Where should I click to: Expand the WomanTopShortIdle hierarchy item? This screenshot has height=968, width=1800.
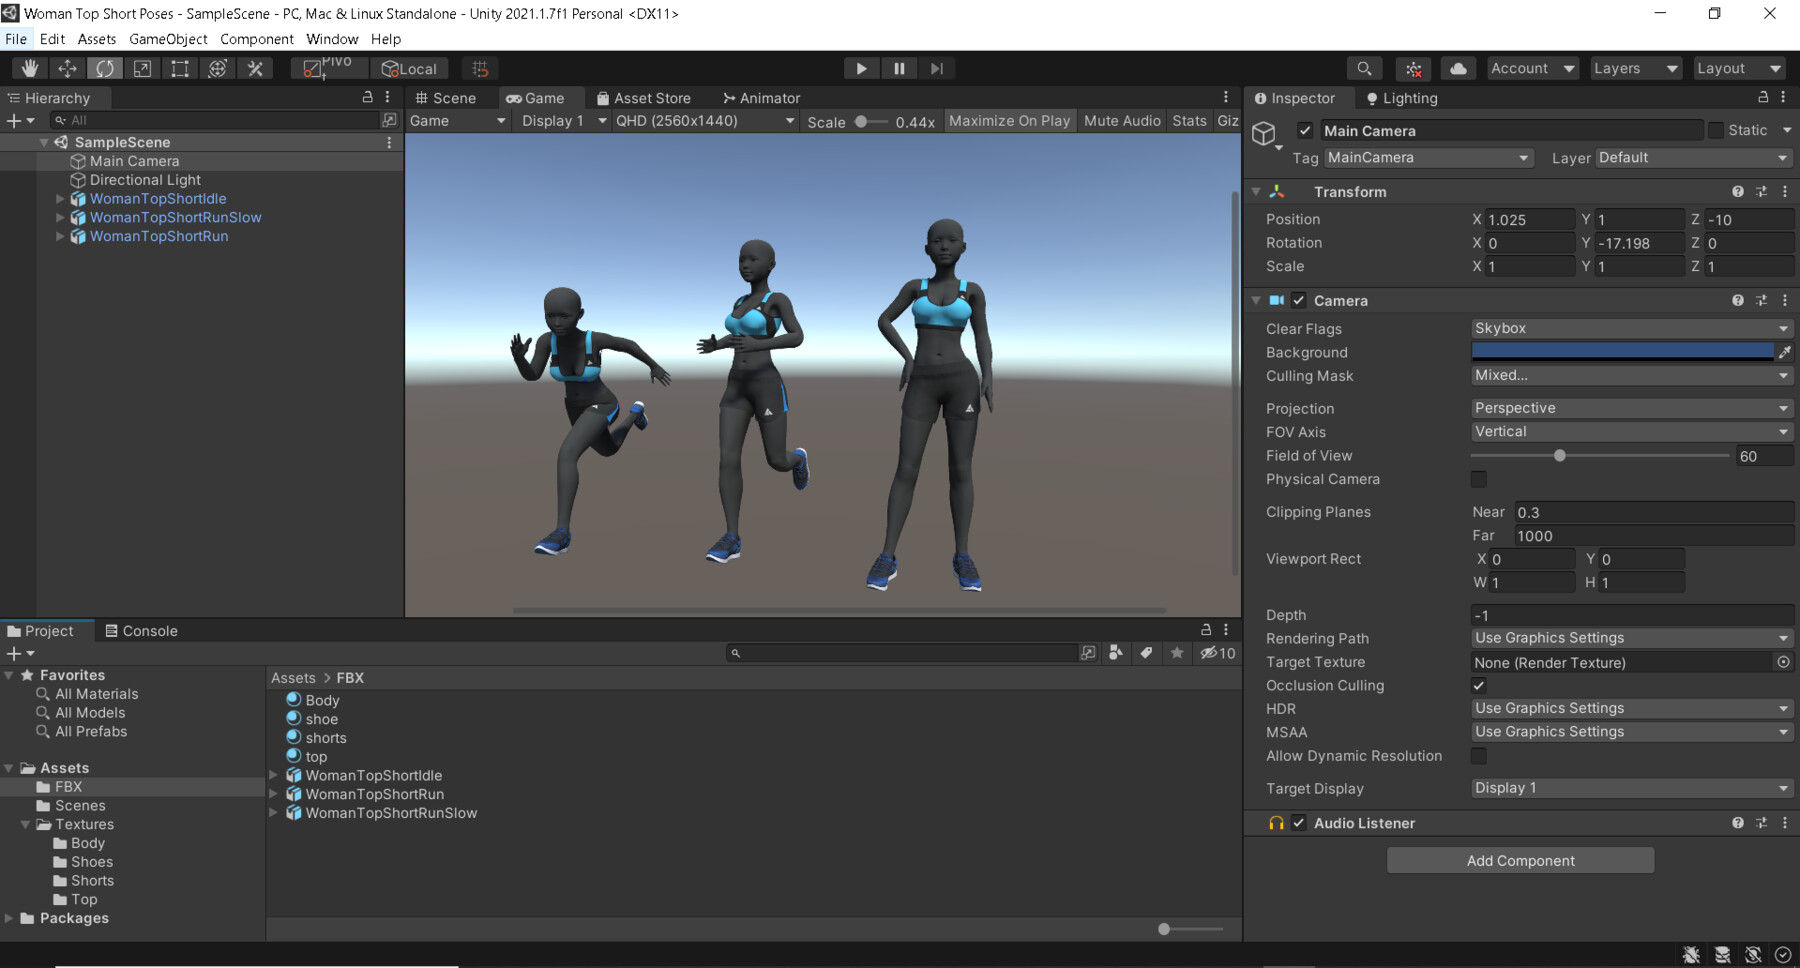click(x=60, y=198)
